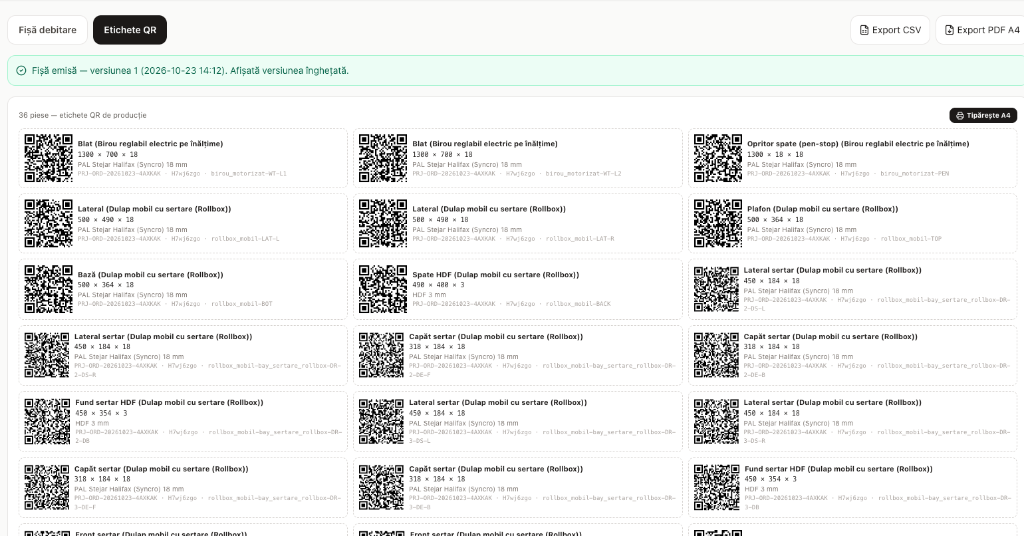Click the QR code of Capăt sertar DR-2-DE-B

(x=716, y=355)
